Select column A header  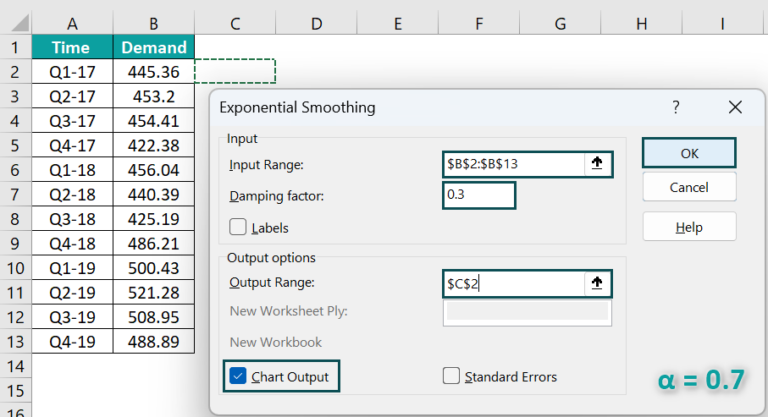[72, 22]
